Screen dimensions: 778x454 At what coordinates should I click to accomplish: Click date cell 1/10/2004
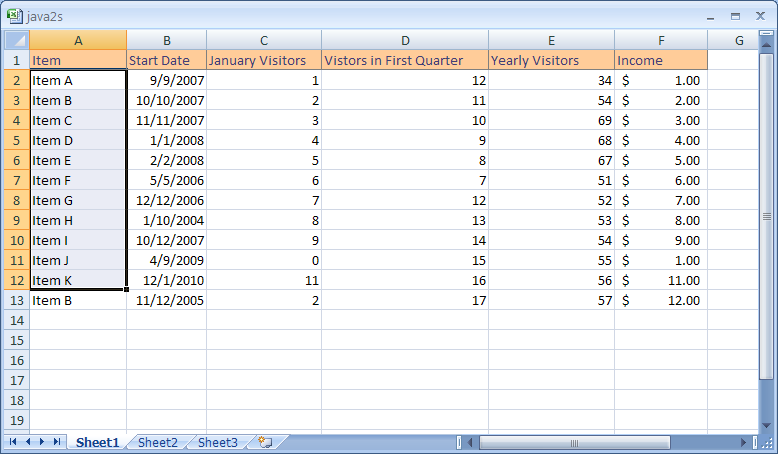pos(167,220)
